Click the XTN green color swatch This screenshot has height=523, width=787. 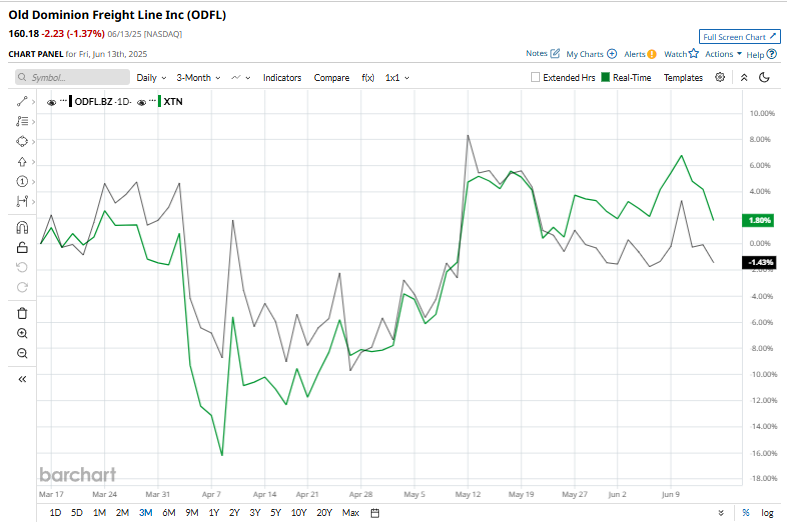pos(160,101)
